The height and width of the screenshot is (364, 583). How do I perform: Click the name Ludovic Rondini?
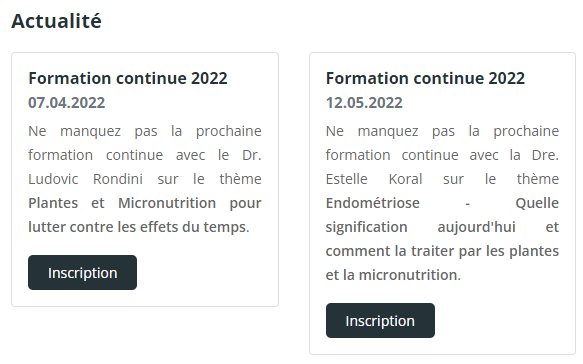[x=86, y=179]
